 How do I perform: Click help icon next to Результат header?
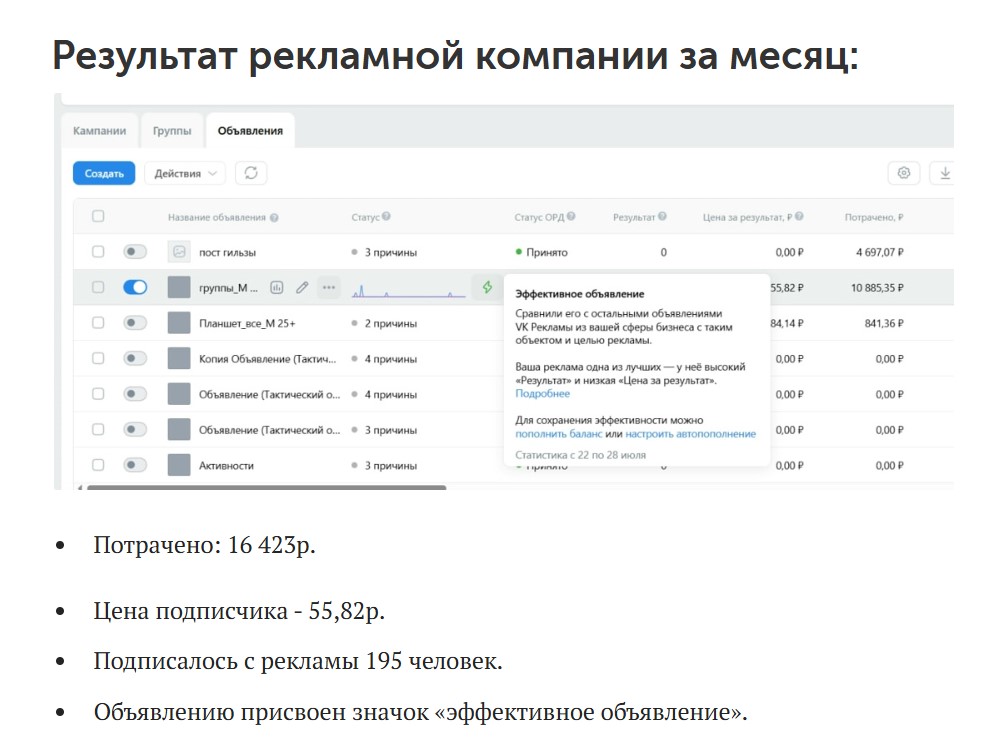[662, 216]
